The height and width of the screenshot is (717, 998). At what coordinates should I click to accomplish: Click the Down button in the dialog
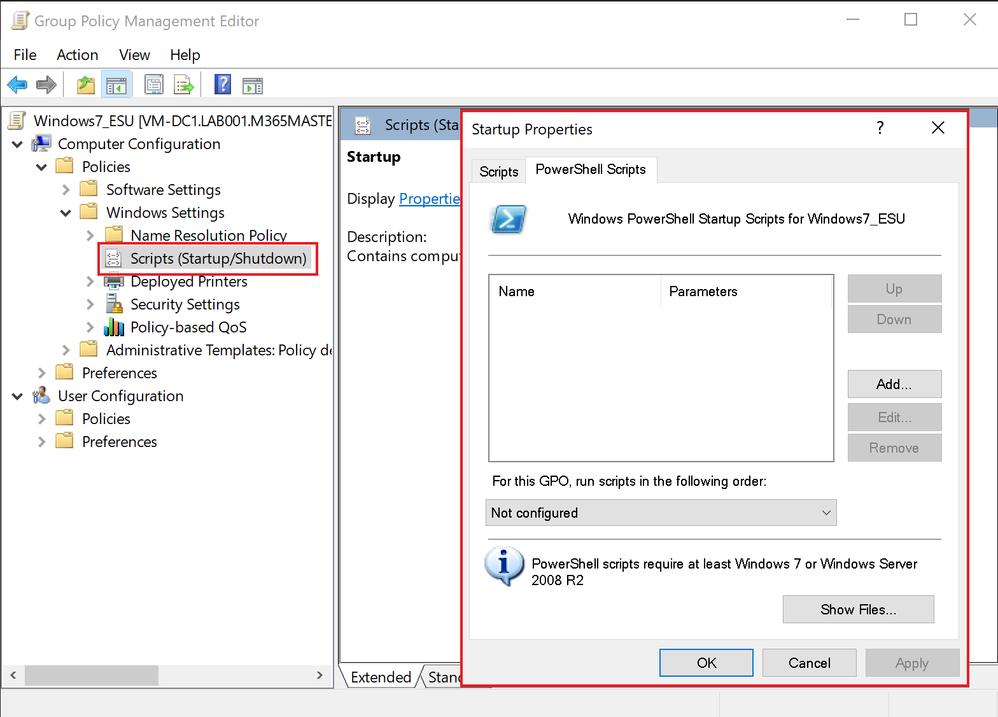894,319
